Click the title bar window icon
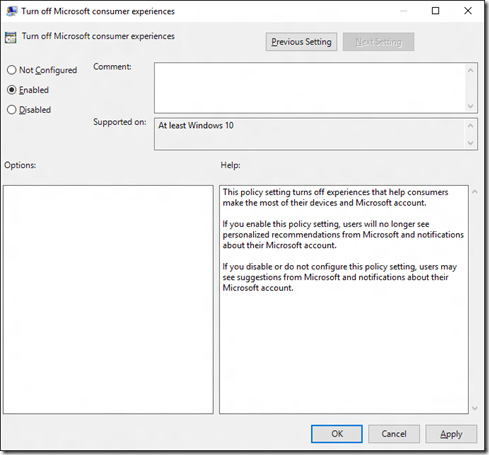489x455 pixels. point(12,11)
